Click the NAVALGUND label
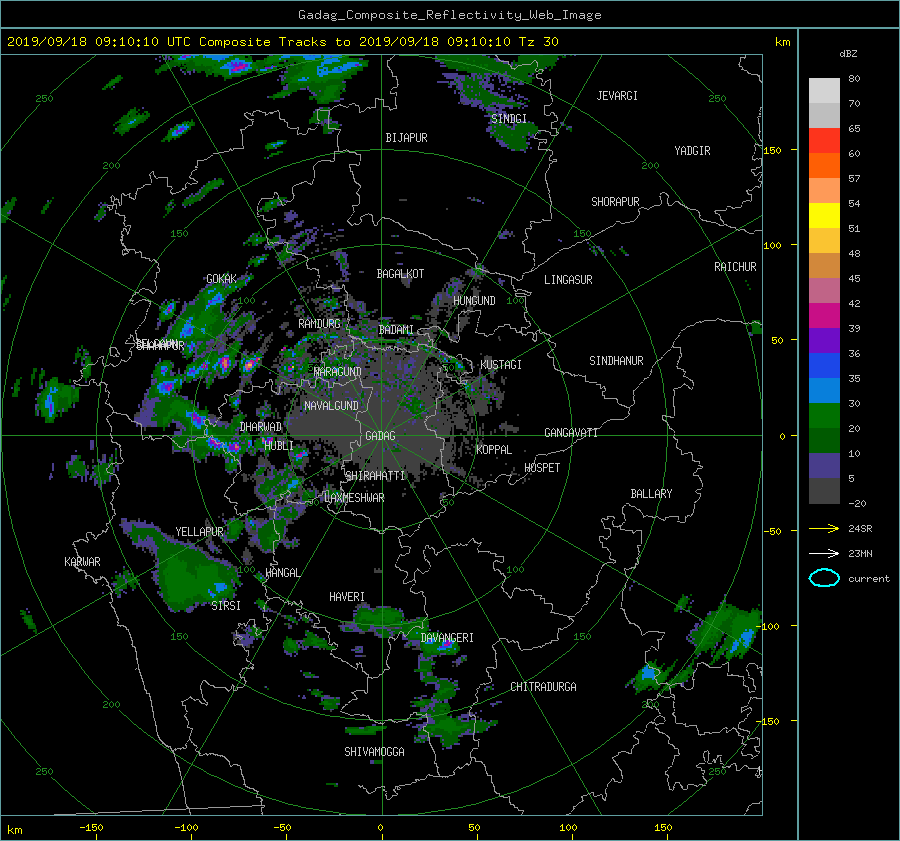900x841 pixels. tap(331, 406)
